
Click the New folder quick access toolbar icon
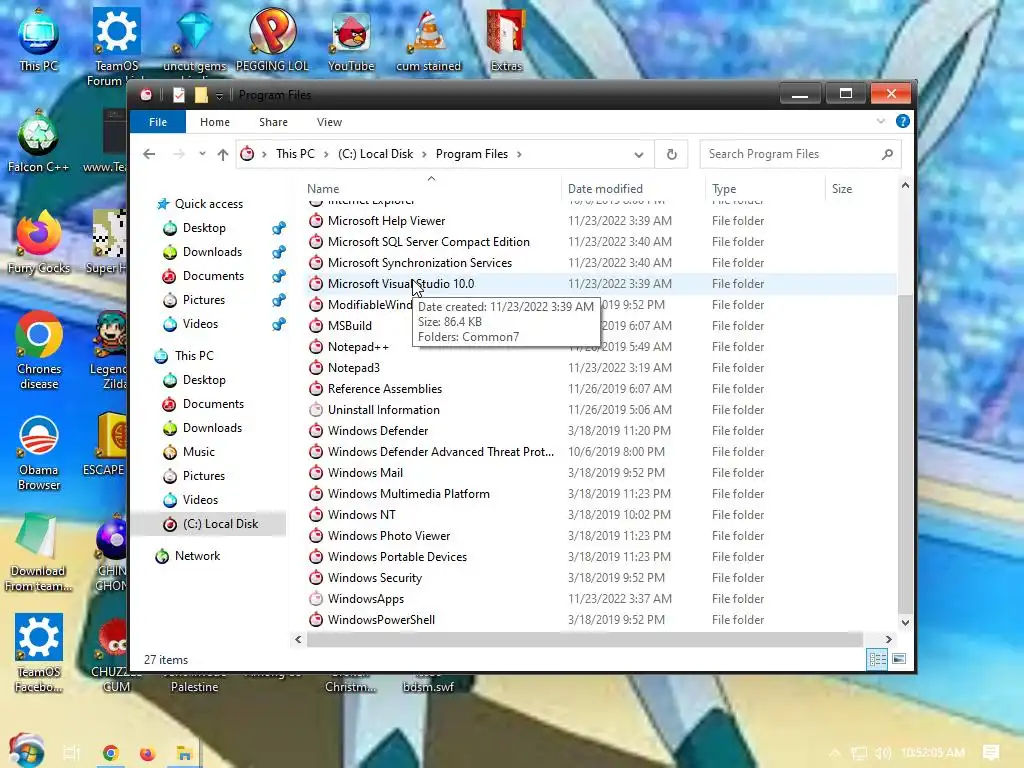(x=200, y=95)
